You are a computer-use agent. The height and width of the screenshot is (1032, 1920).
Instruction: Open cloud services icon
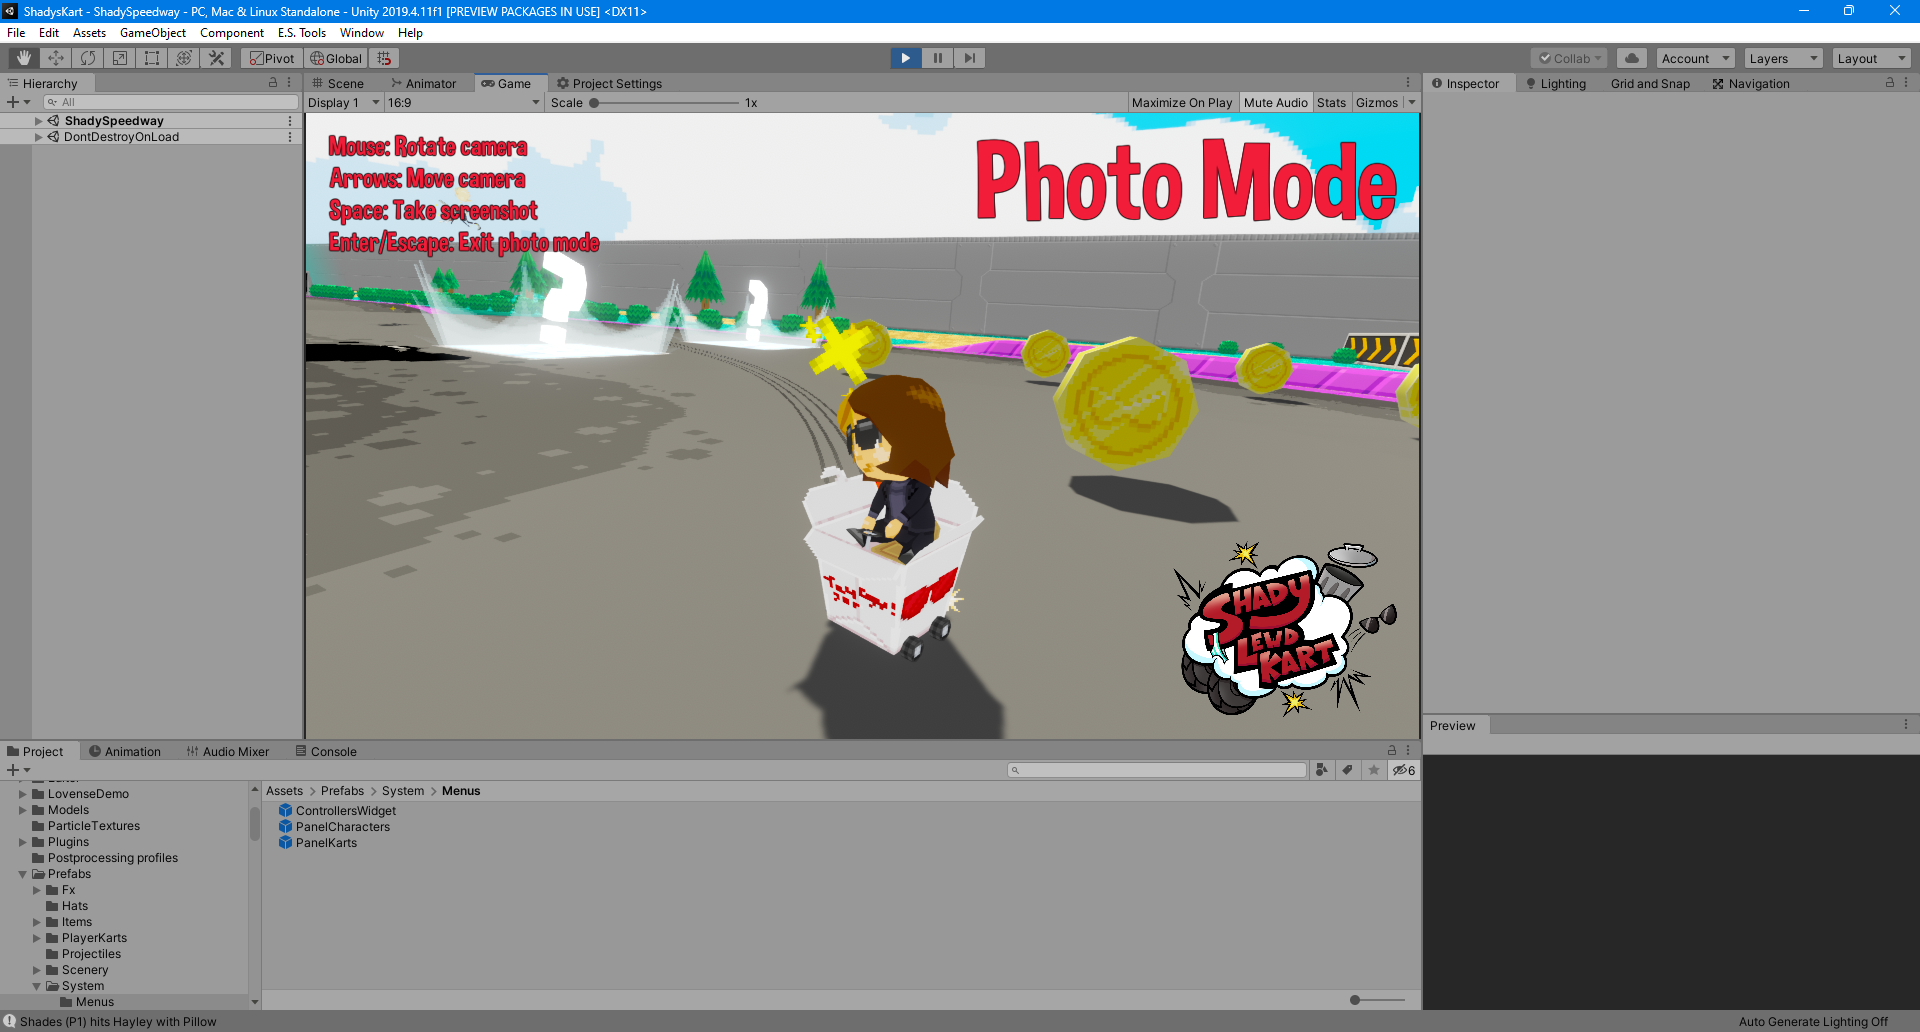pyautogui.click(x=1631, y=58)
